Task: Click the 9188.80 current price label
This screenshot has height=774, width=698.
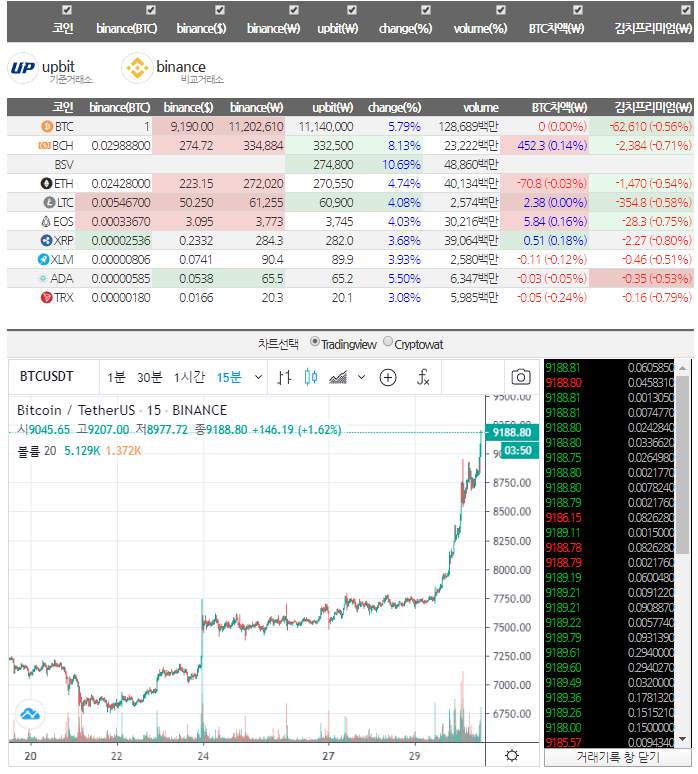Action: [512, 432]
